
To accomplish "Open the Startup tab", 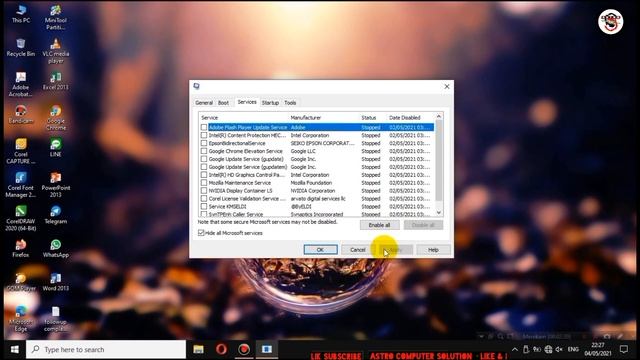I will point(270,103).
